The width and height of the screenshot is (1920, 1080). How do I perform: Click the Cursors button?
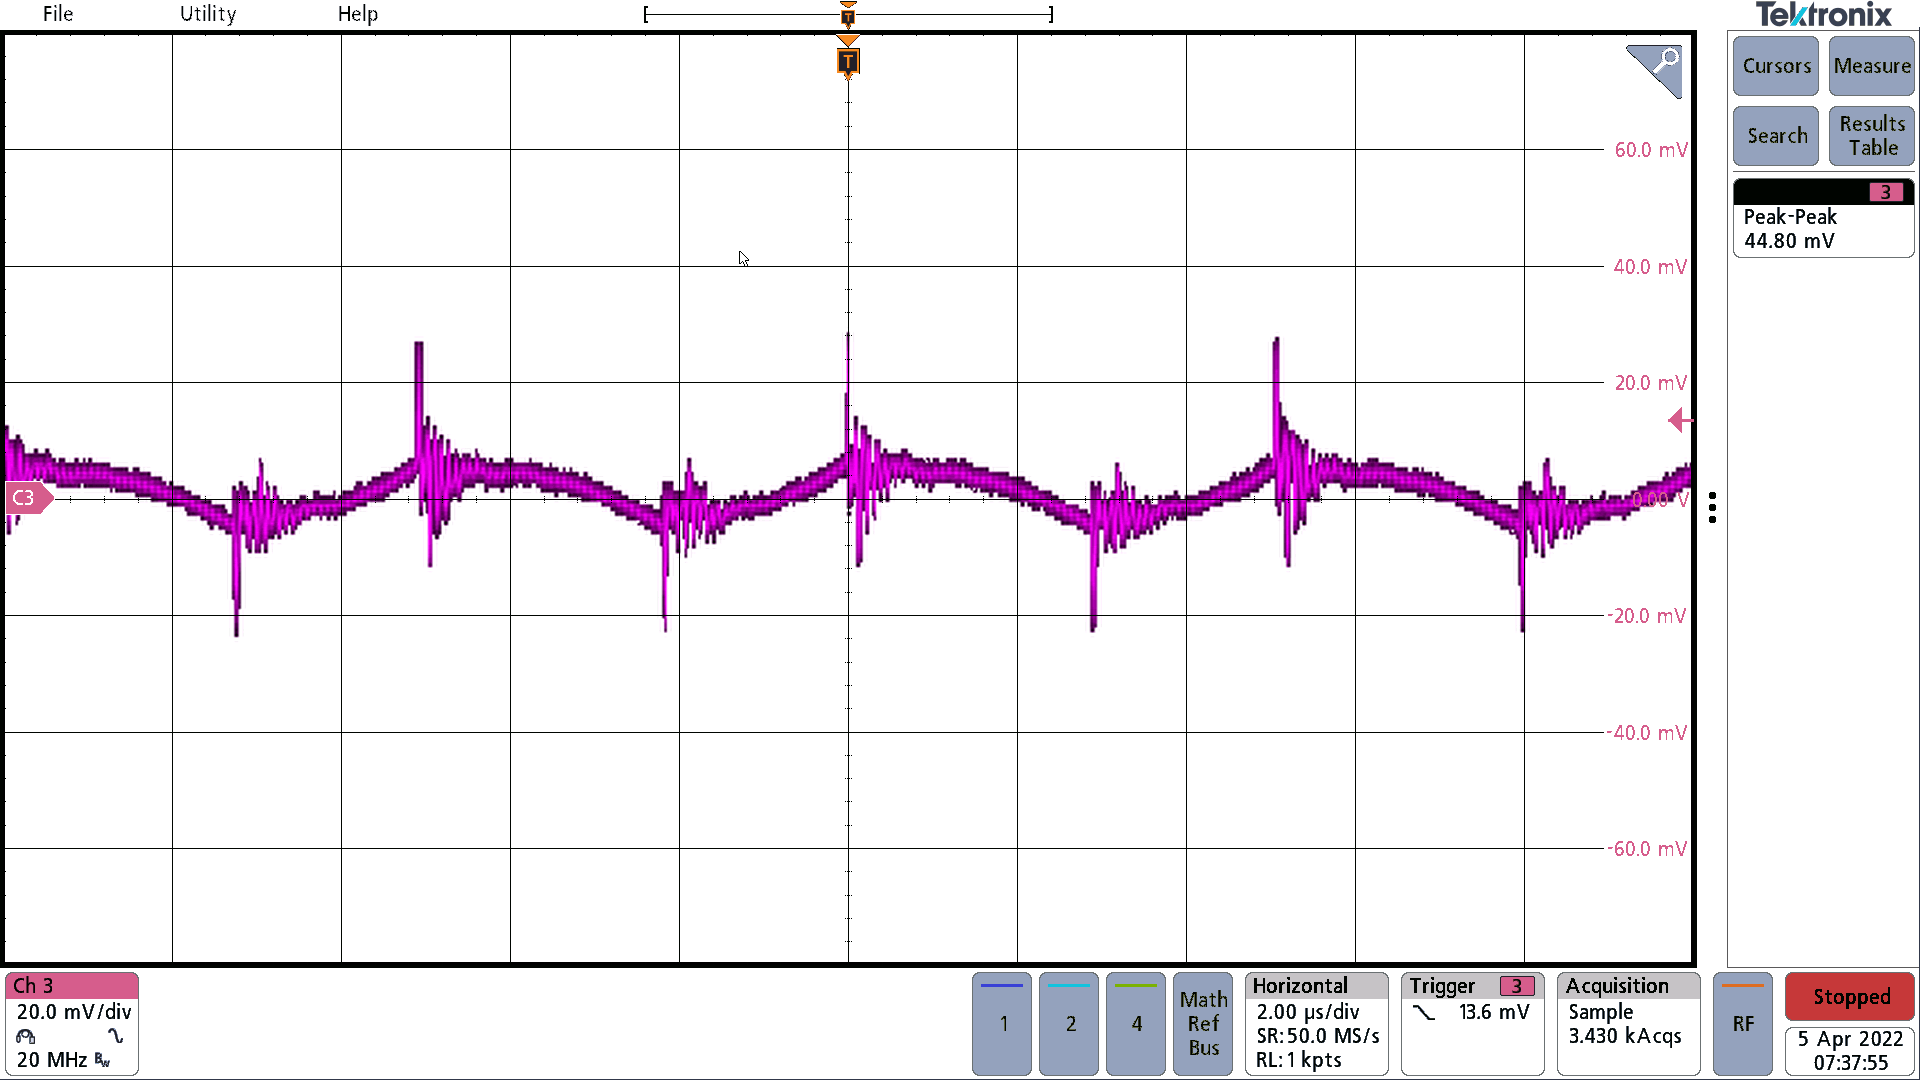(1776, 66)
